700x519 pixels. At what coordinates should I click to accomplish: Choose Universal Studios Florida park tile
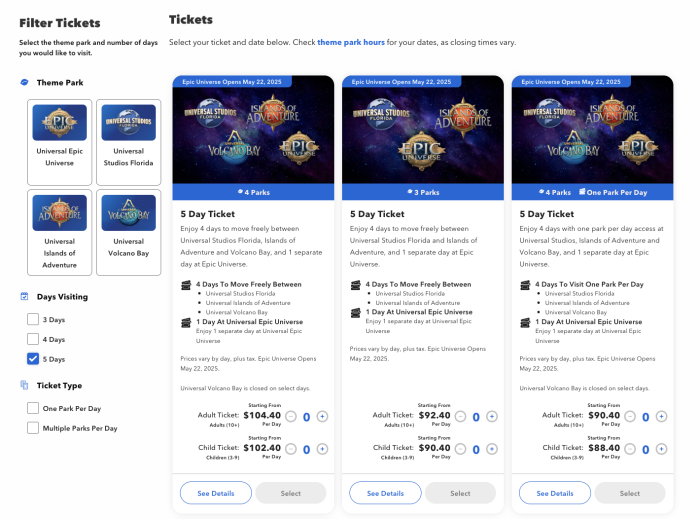point(128,141)
